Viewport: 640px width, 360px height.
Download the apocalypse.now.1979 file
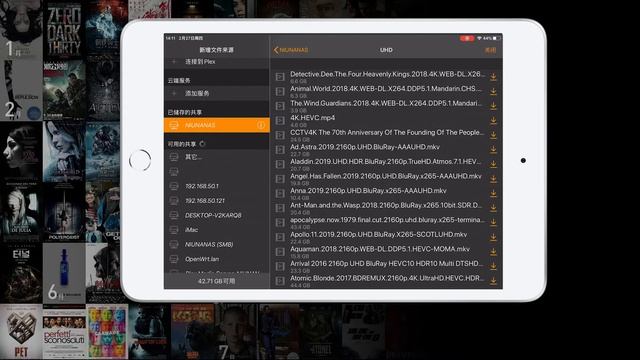click(x=493, y=222)
